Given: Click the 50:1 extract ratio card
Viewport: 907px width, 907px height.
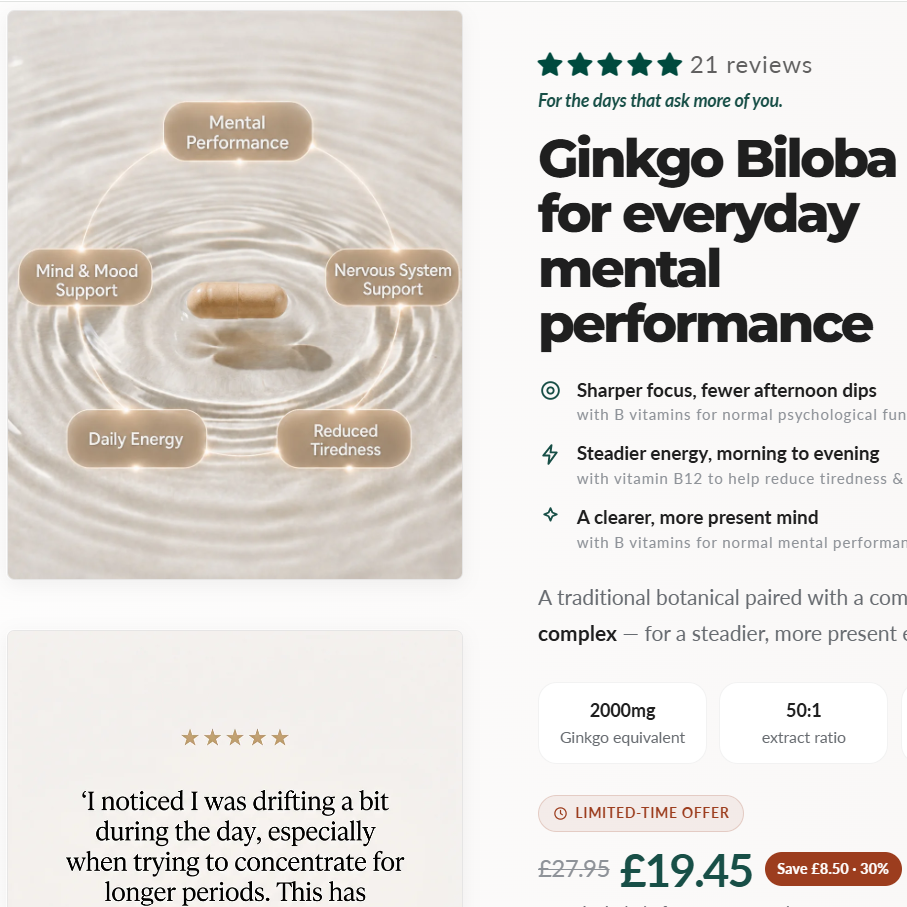Looking at the screenshot, I should (x=803, y=723).
